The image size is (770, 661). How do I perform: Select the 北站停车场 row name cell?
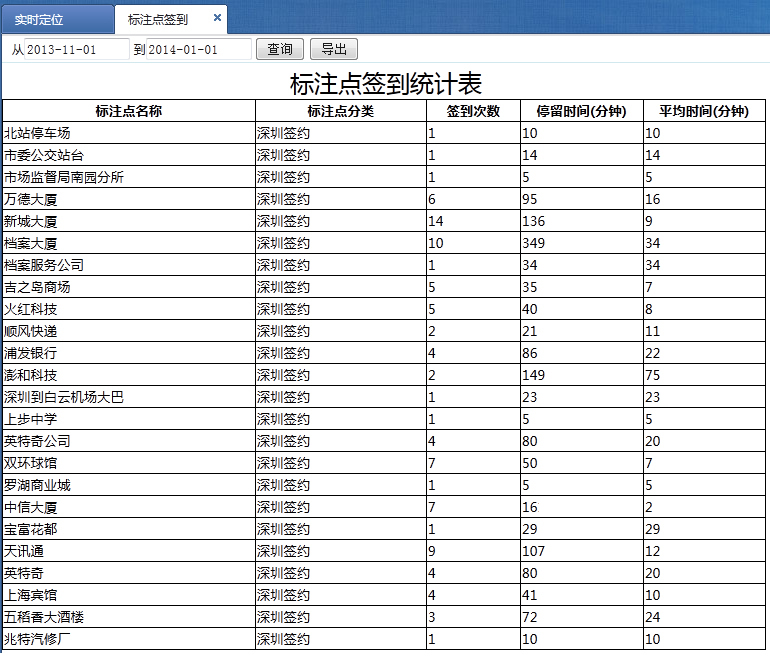(x=38, y=133)
